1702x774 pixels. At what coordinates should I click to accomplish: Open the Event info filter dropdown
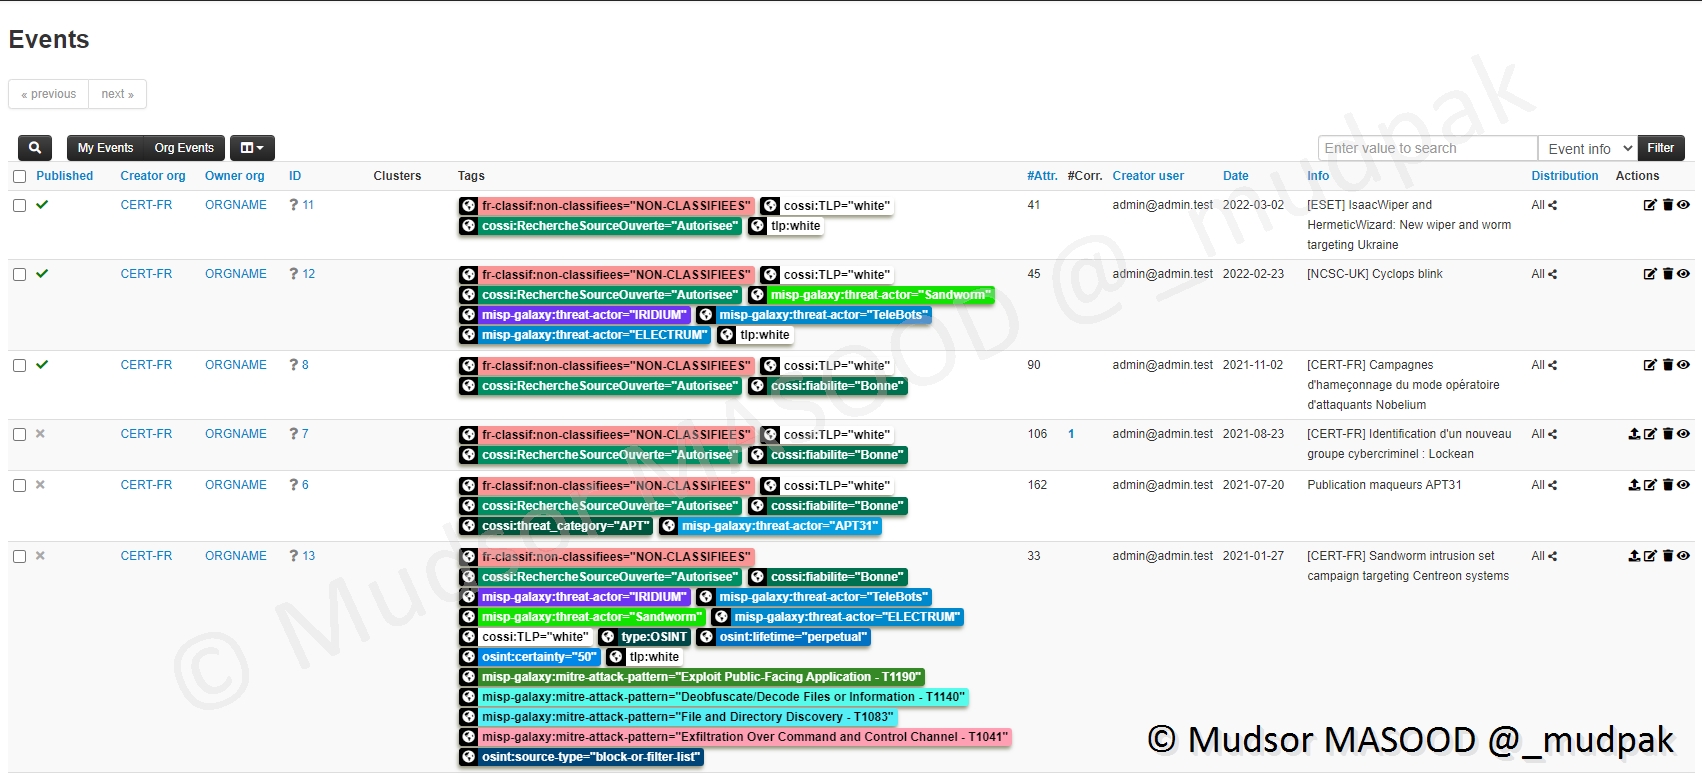pyautogui.click(x=1587, y=148)
